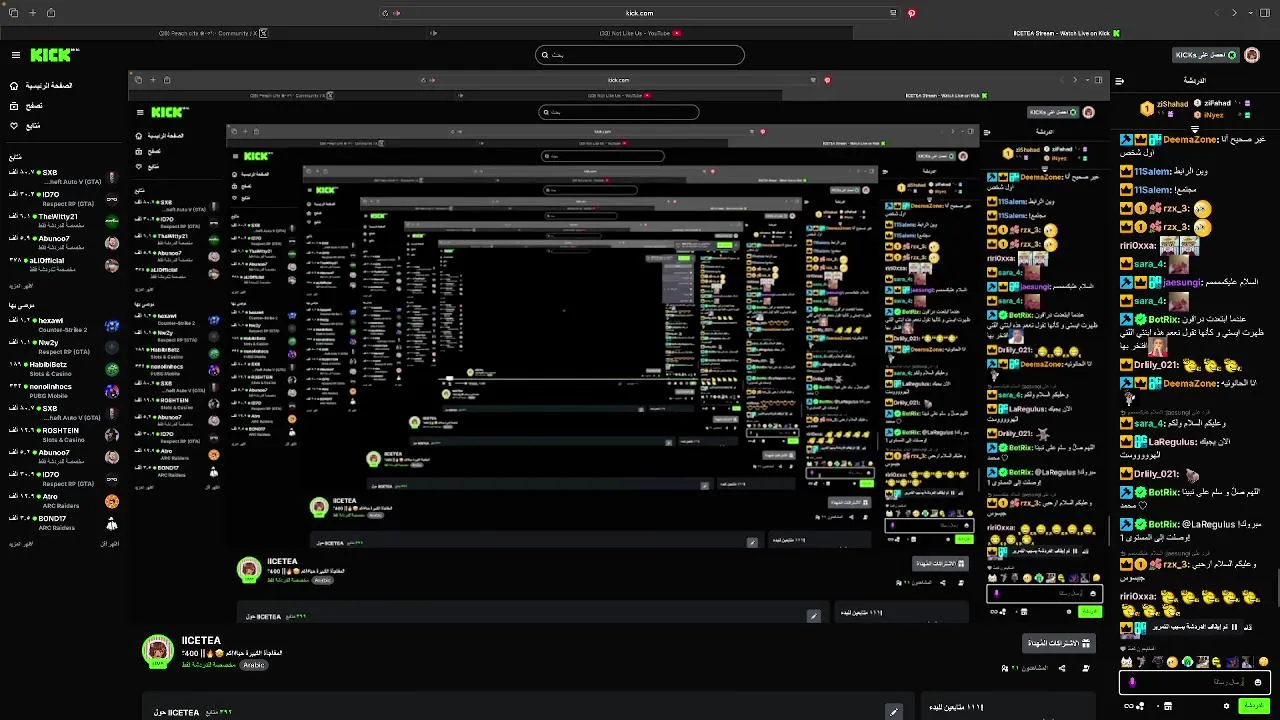The image size is (1280, 720).
Task: Click the get KICKs button in header
Action: tap(1206, 55)
